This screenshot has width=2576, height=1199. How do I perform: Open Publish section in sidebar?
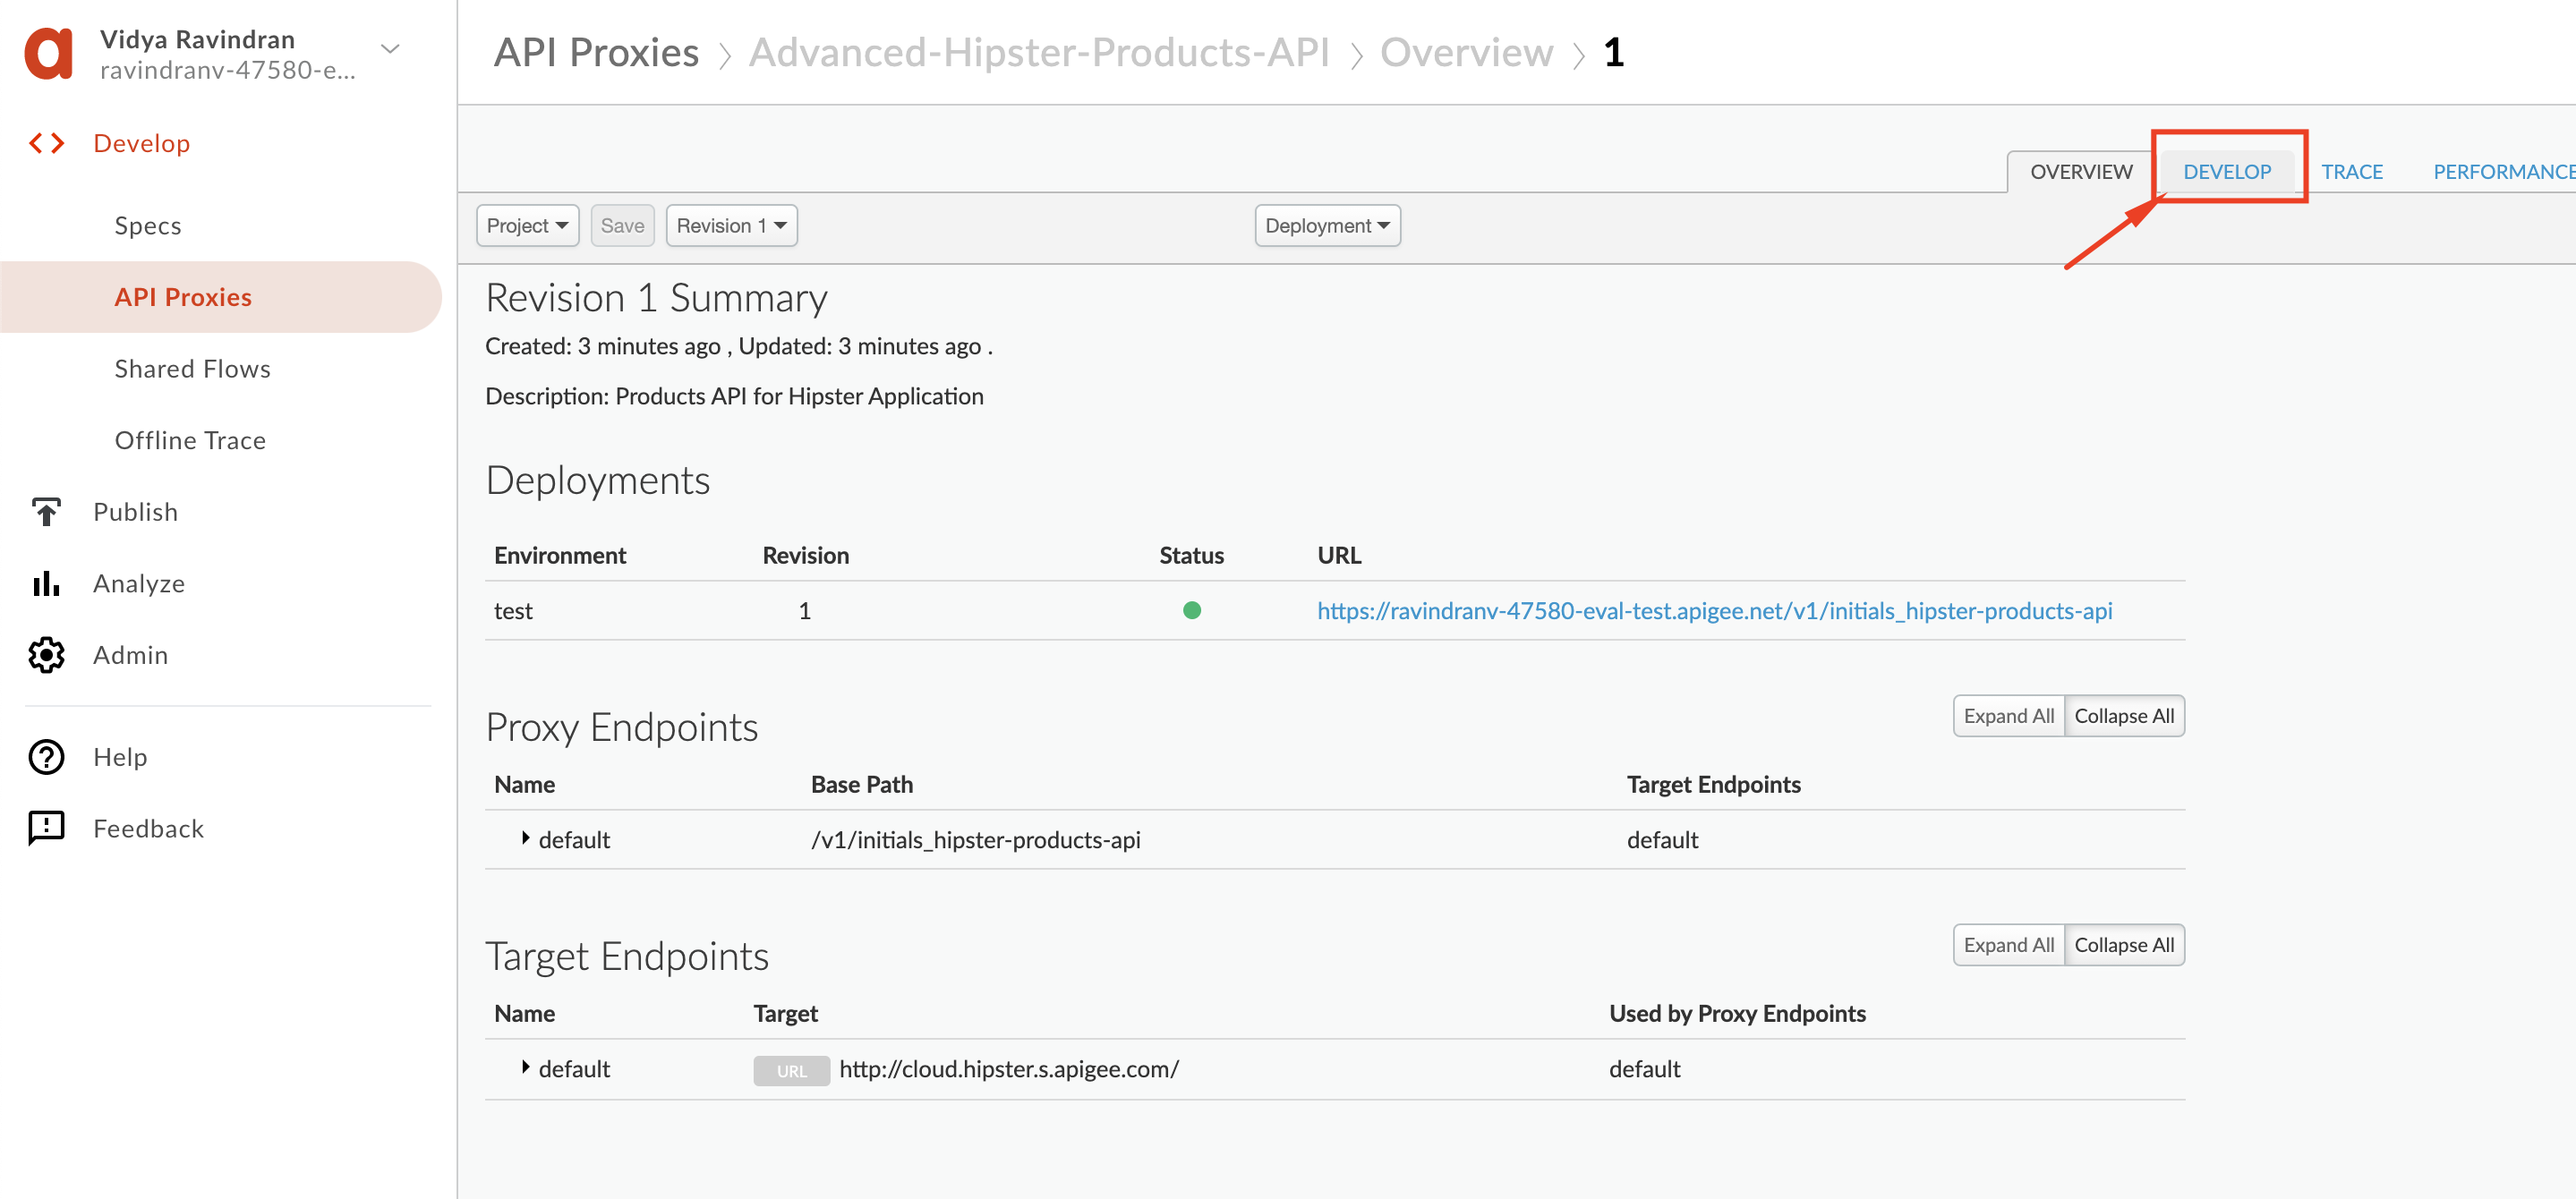pos(135,512)
